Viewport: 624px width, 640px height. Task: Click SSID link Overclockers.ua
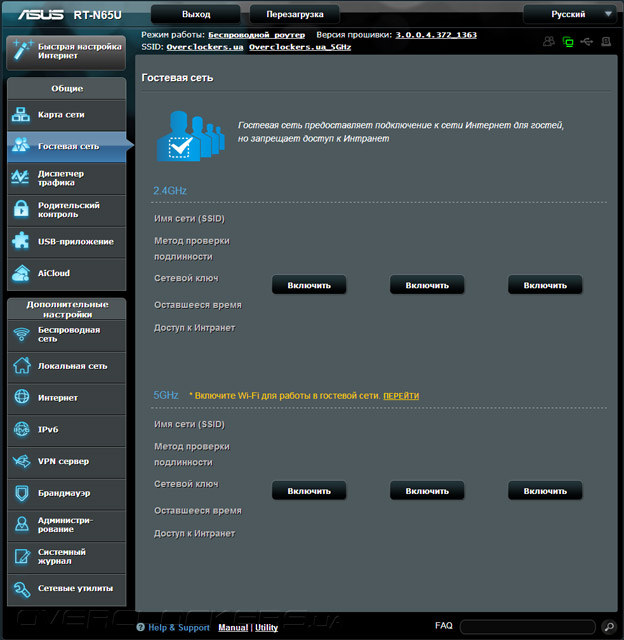[x=204, y=47]
